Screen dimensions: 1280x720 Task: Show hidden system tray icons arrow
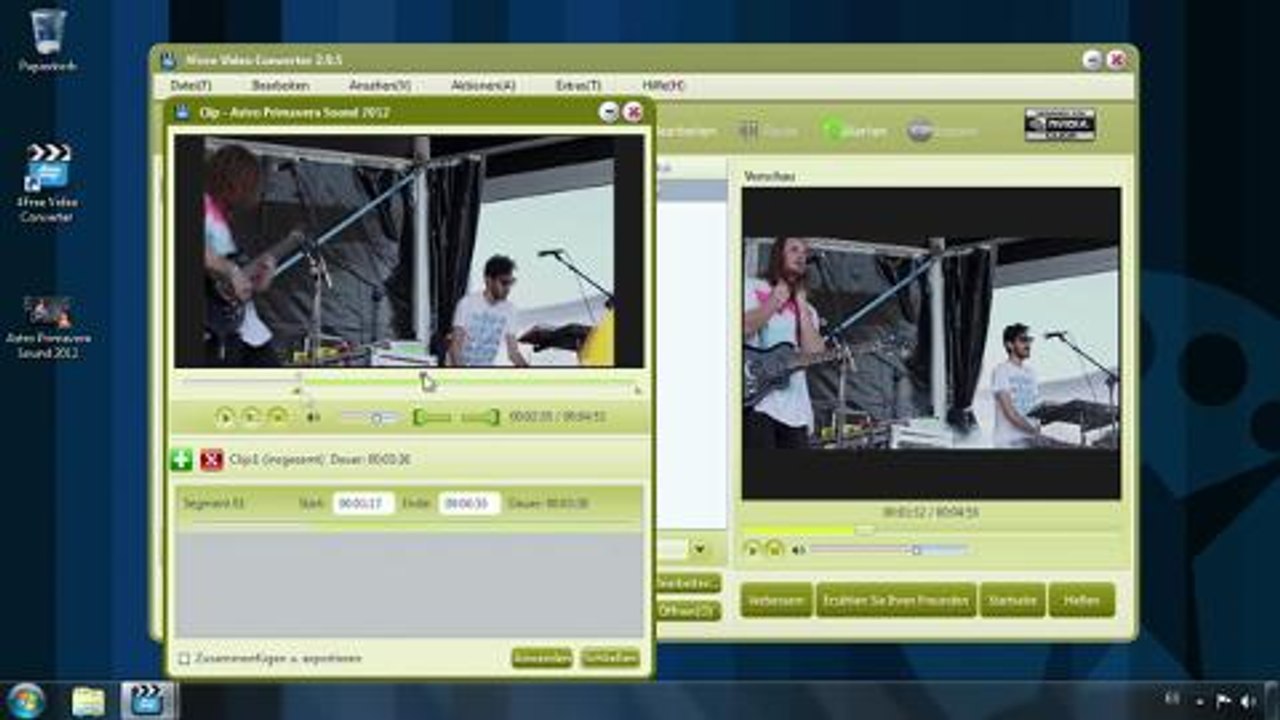coord(1199,701)
